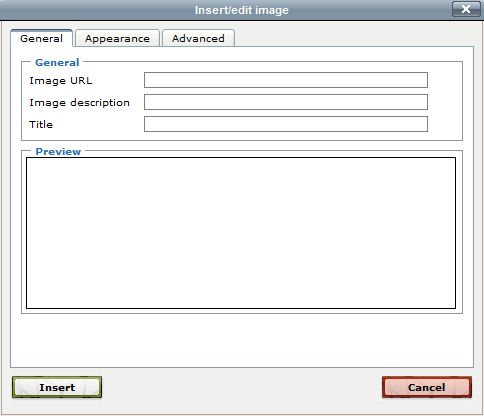Select the General tab
Viewport: 484px width, 416px height.
tap(41, 38)
